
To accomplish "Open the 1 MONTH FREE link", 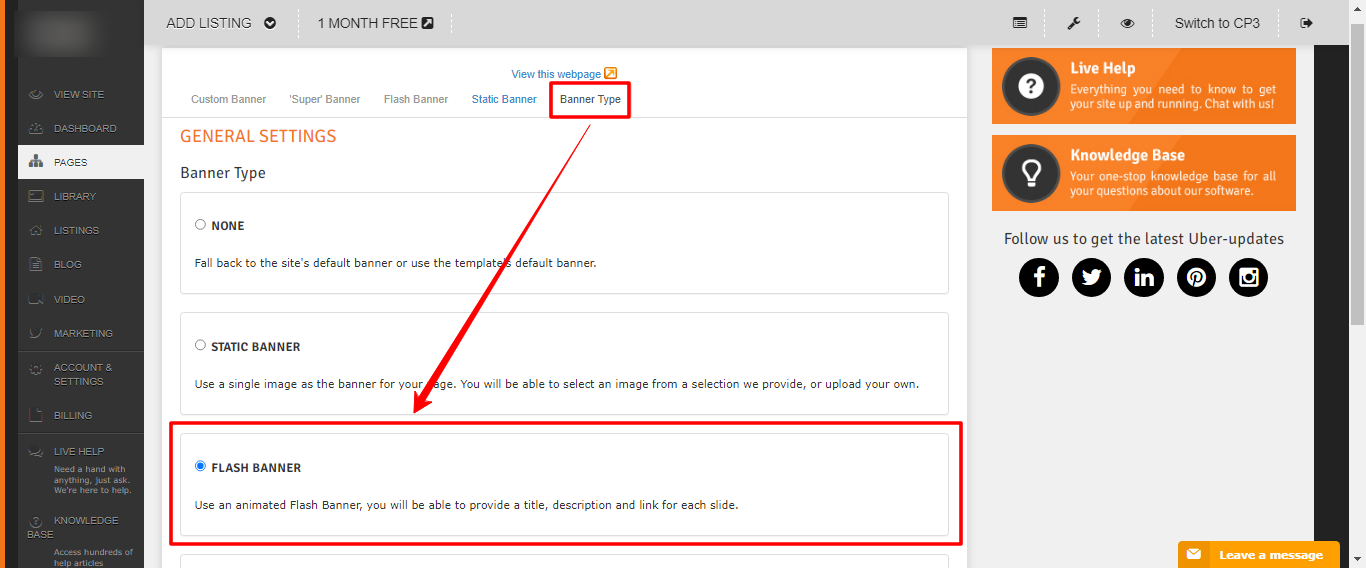I will coord(375,23).
